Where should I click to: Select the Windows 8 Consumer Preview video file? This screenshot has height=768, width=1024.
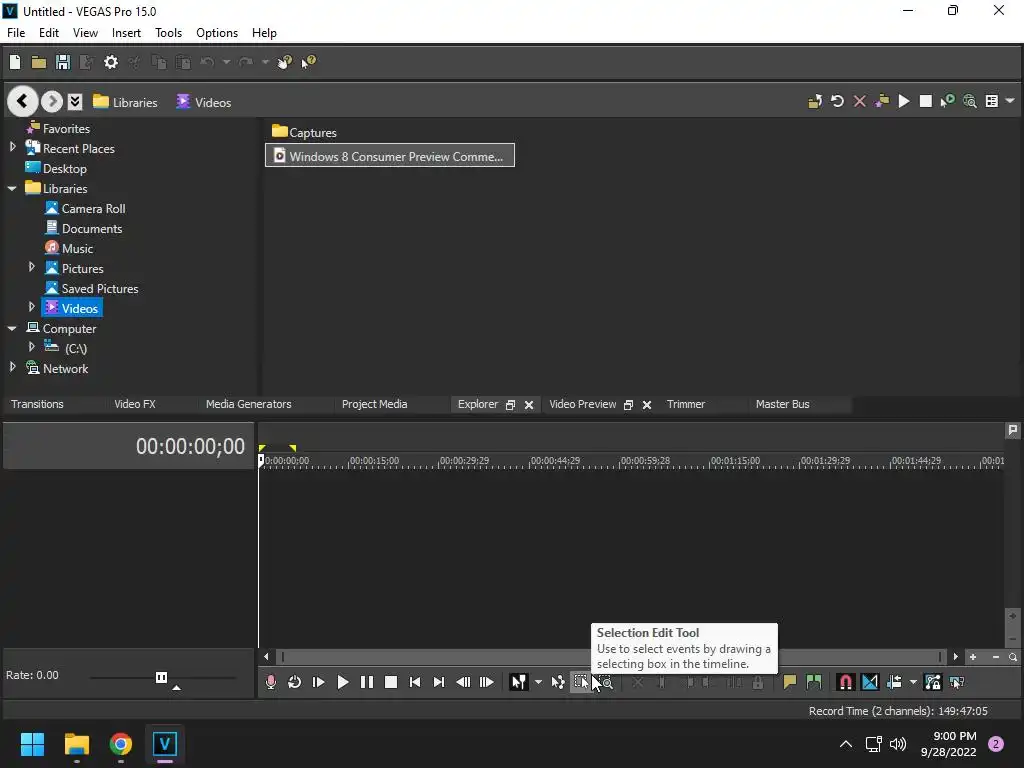click(x=390, y=155)
